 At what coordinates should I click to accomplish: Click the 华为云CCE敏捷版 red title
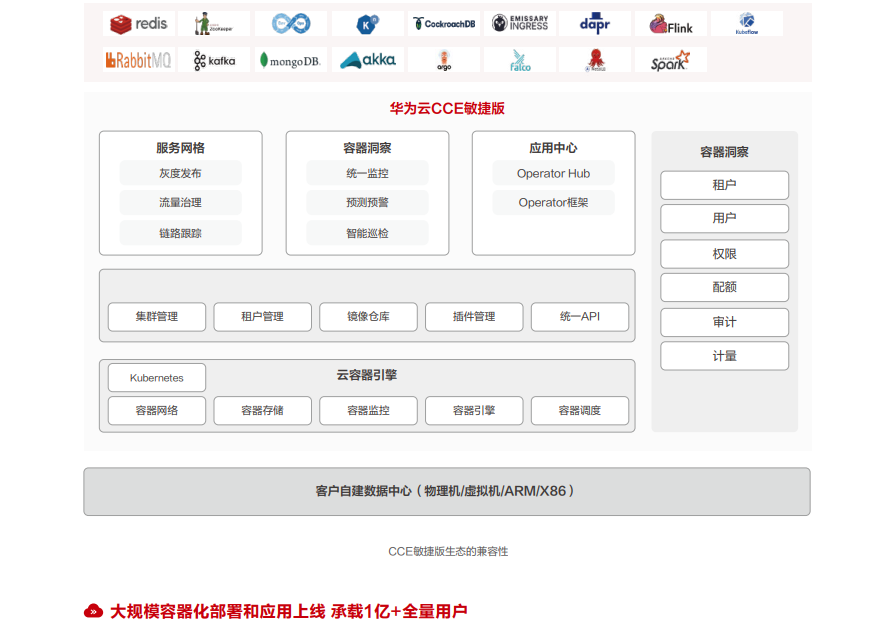tap(447, 108)
